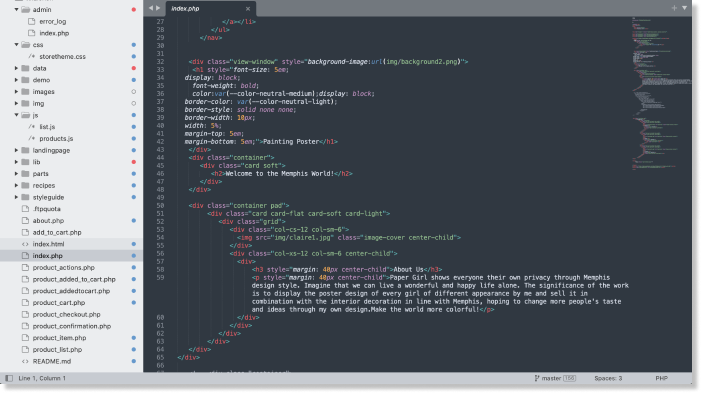Click css folder icon
Screen dimensions: 701x393
[25, 45]
